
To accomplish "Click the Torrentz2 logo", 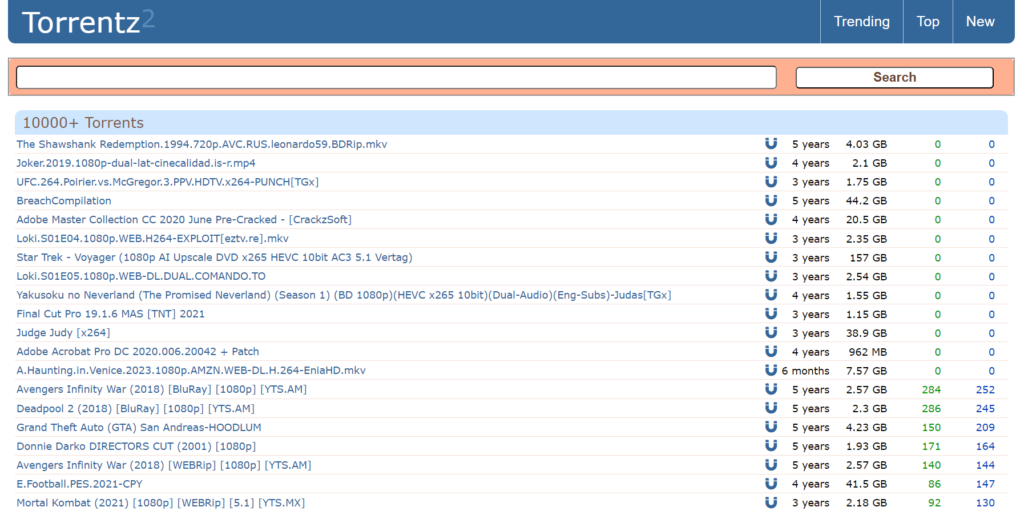I will click(88, 22).
